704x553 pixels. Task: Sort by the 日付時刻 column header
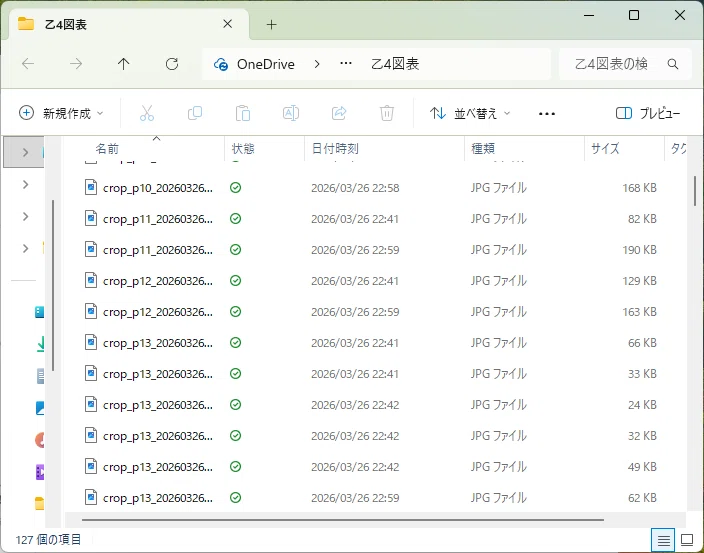(x=335, y=149)
